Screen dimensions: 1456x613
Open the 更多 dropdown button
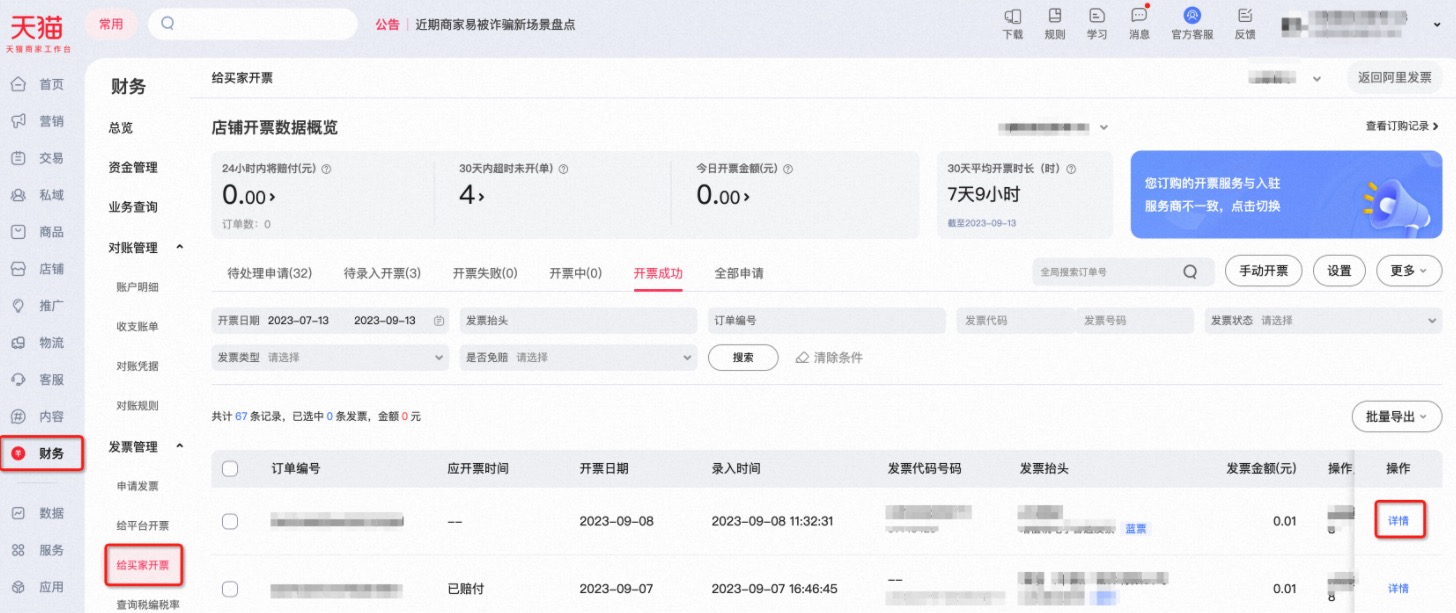coord(1409,271)
